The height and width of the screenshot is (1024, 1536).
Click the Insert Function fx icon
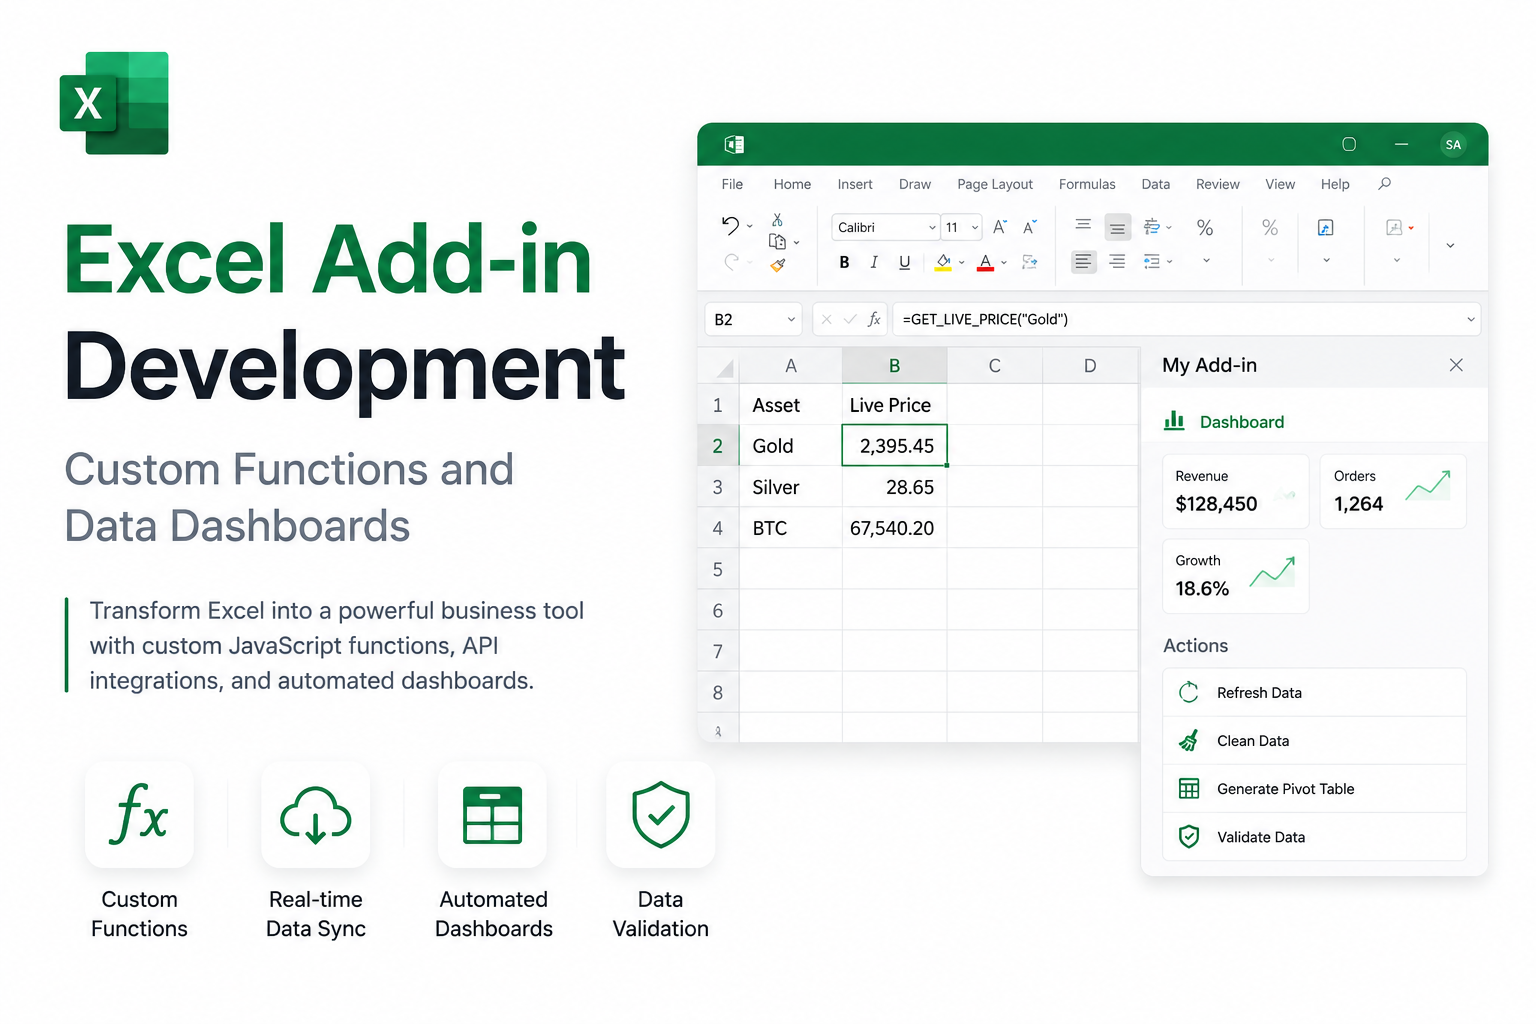click(874, 319)
